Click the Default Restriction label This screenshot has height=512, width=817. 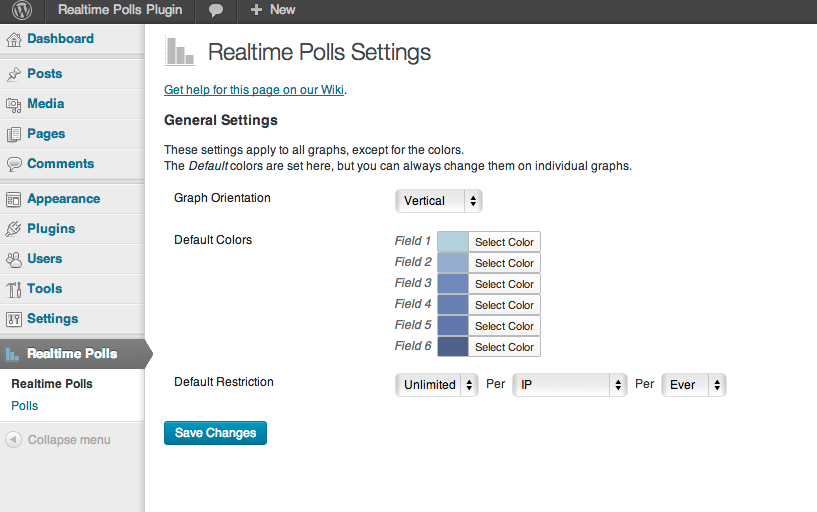pos(224,382)
